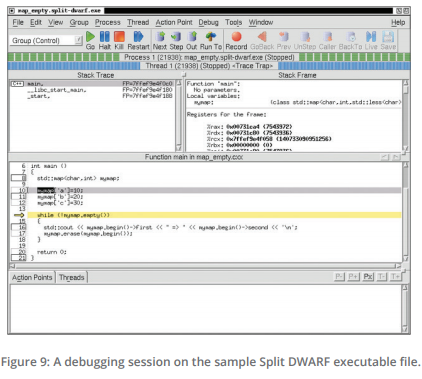This screenshot has height=379, width=422.
Task: Open the Help menu
Action: [x=398, y=22]
